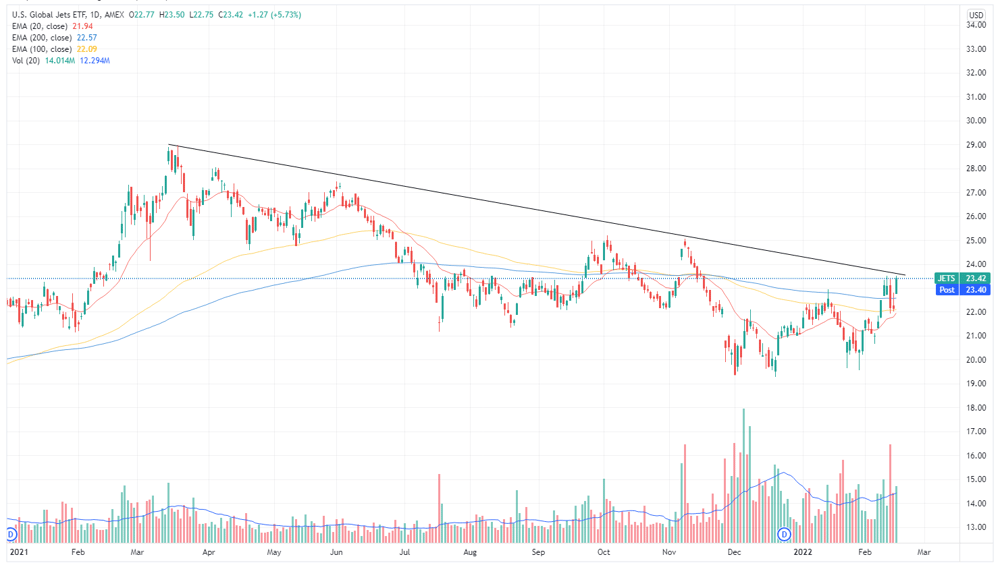This screenshot has height=563, width=1000.
Task: Click the Aug time axis label
Action: click(470, 552)
